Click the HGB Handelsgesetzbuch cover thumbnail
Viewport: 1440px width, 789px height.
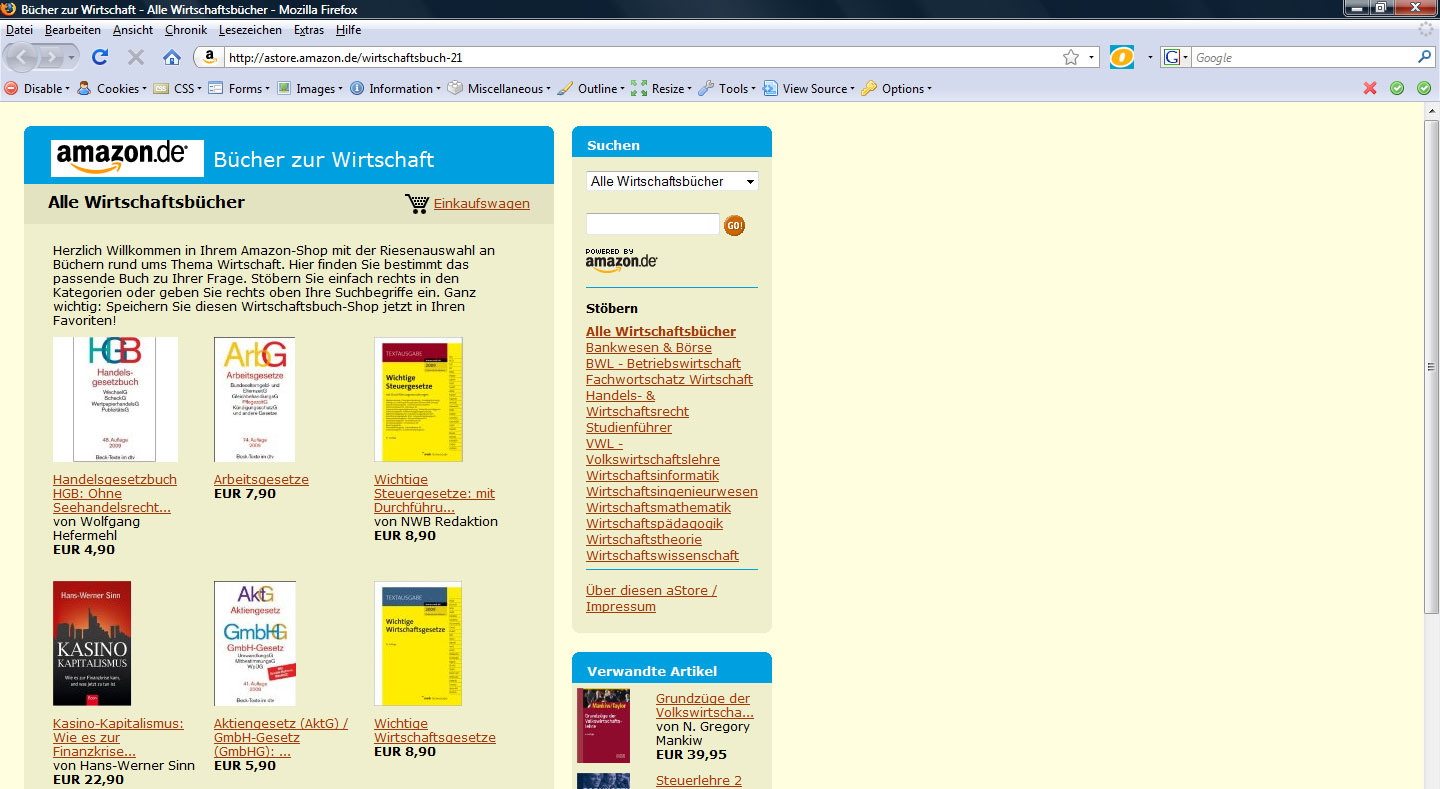(115, 399)
